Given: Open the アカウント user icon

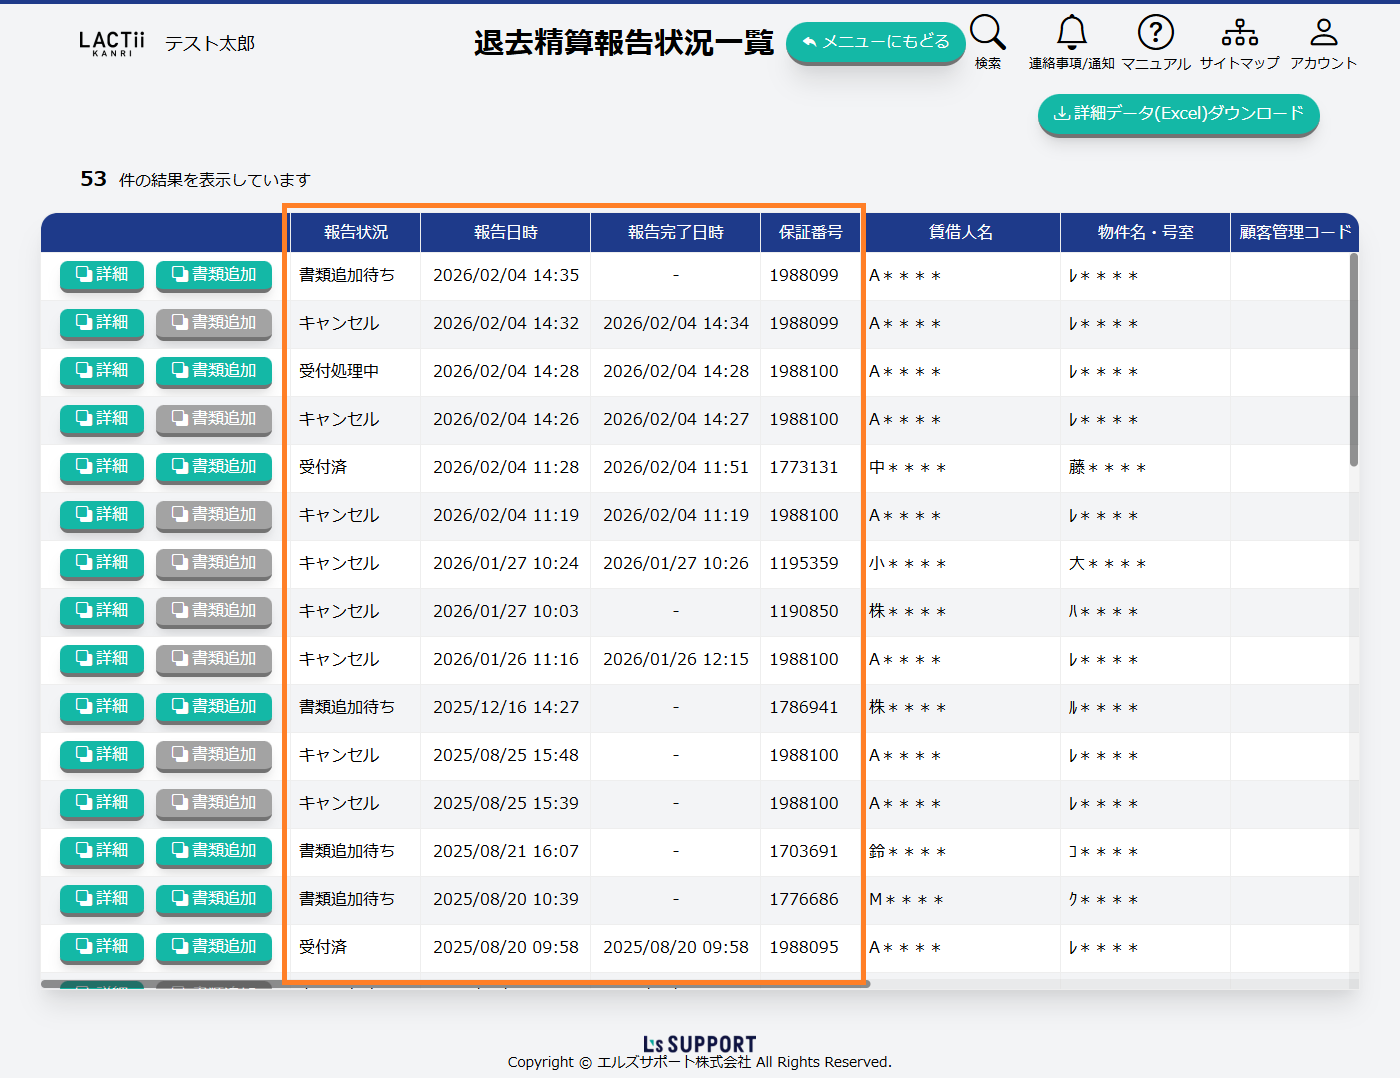Looking at the screenshot, I should click(1323, 34).
